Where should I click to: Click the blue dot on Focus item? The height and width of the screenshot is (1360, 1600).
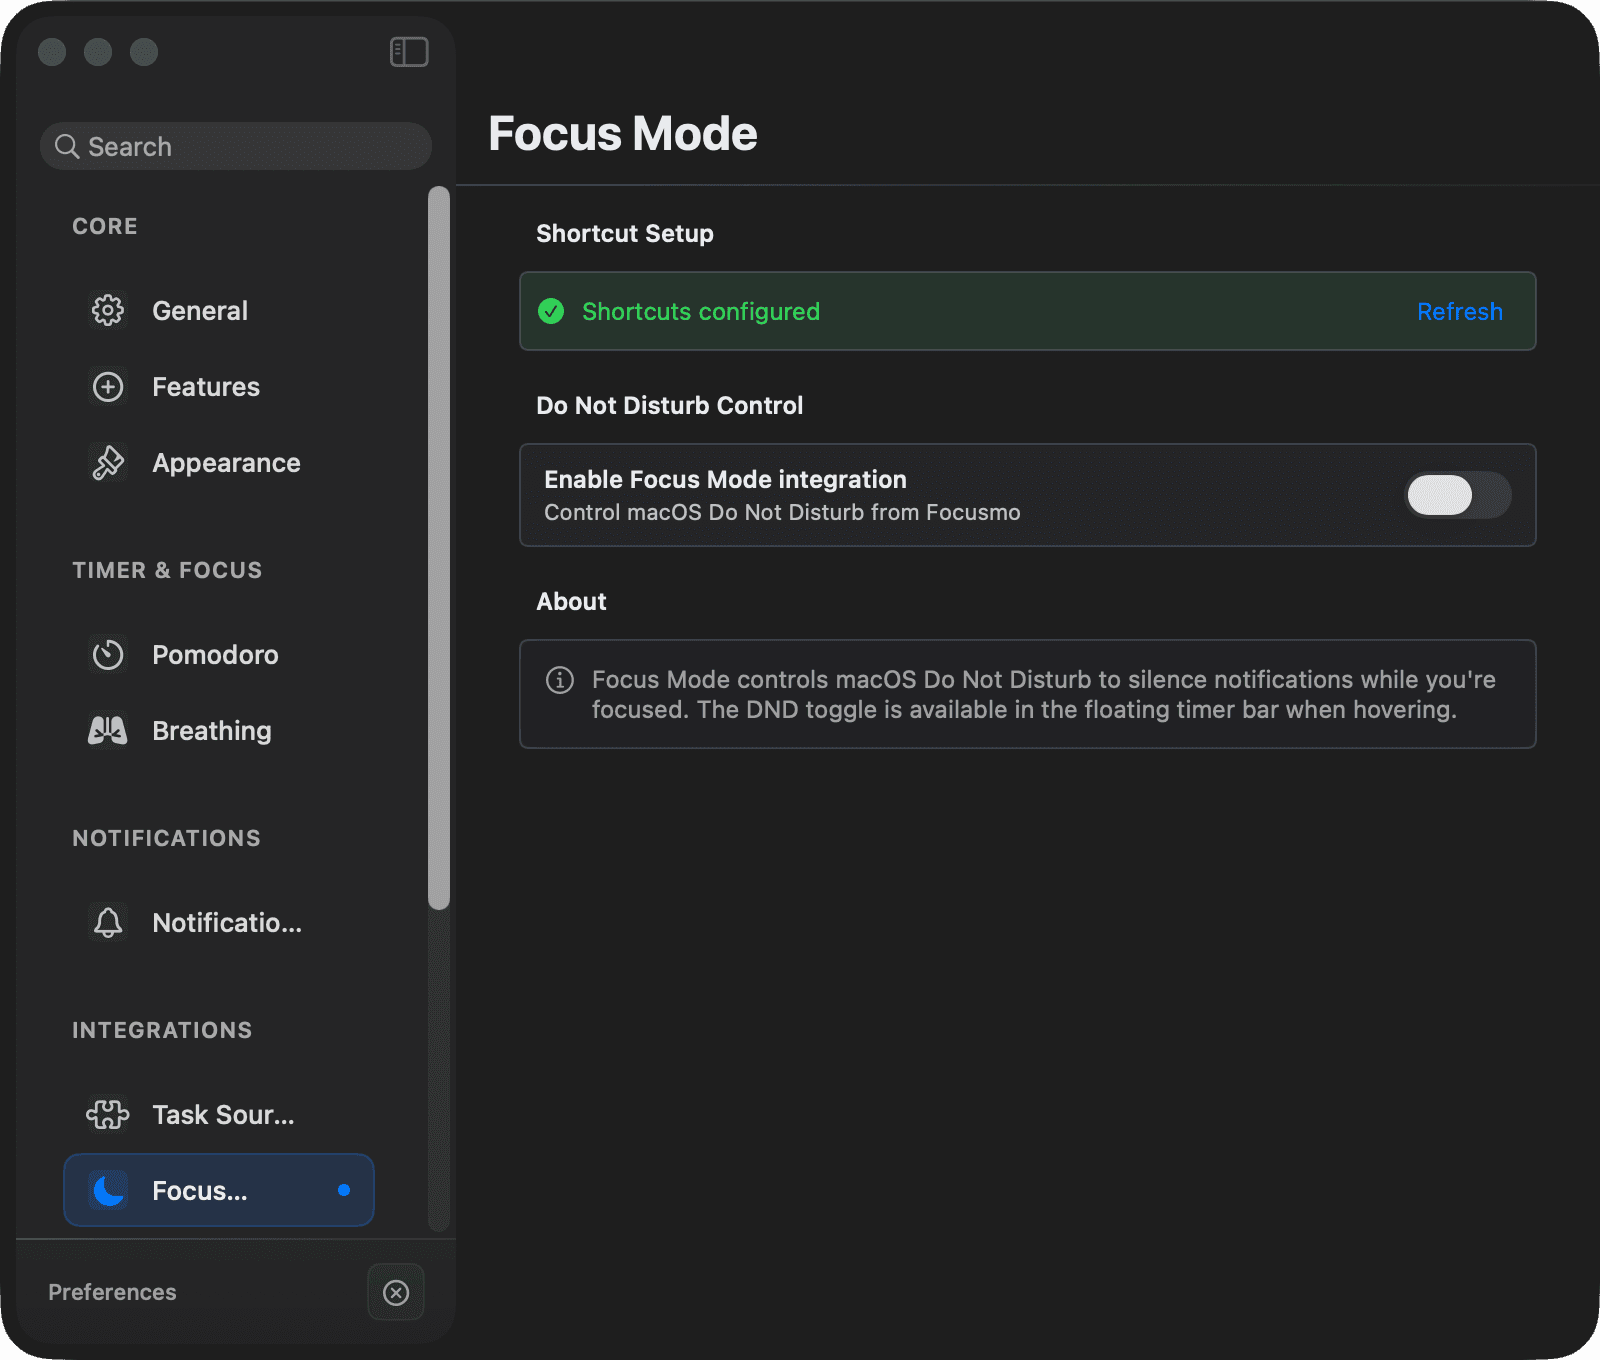click(x=344, y=1190)
